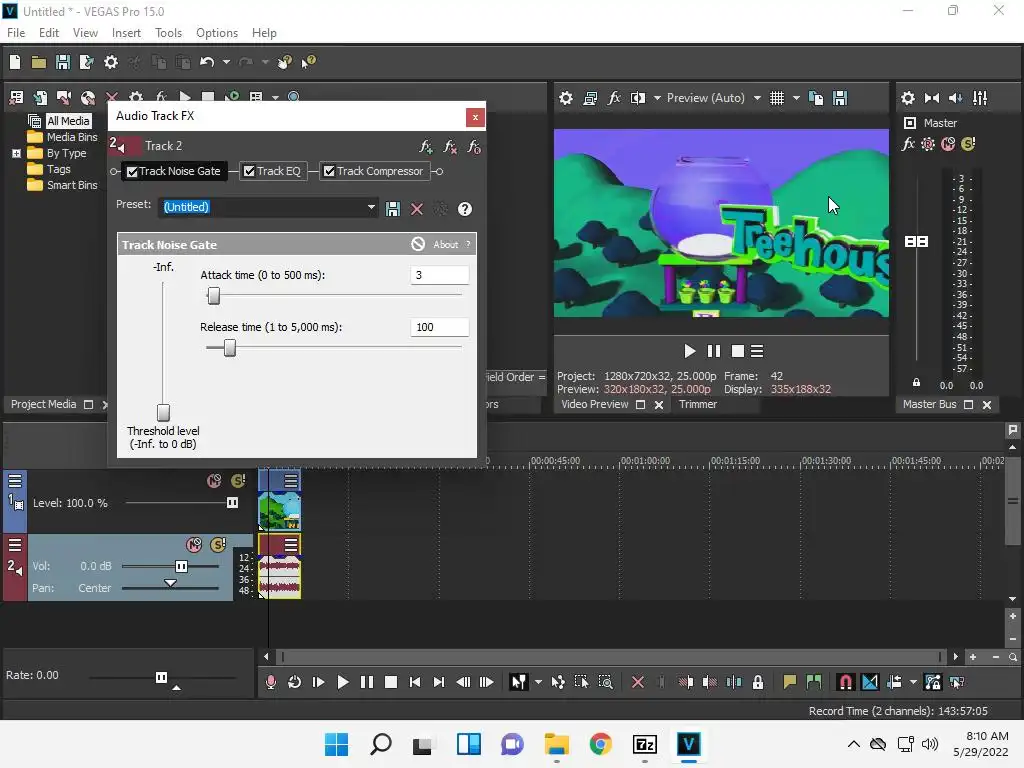
Task: Save project with the floppy disk icon
Action: coord(63,62)
